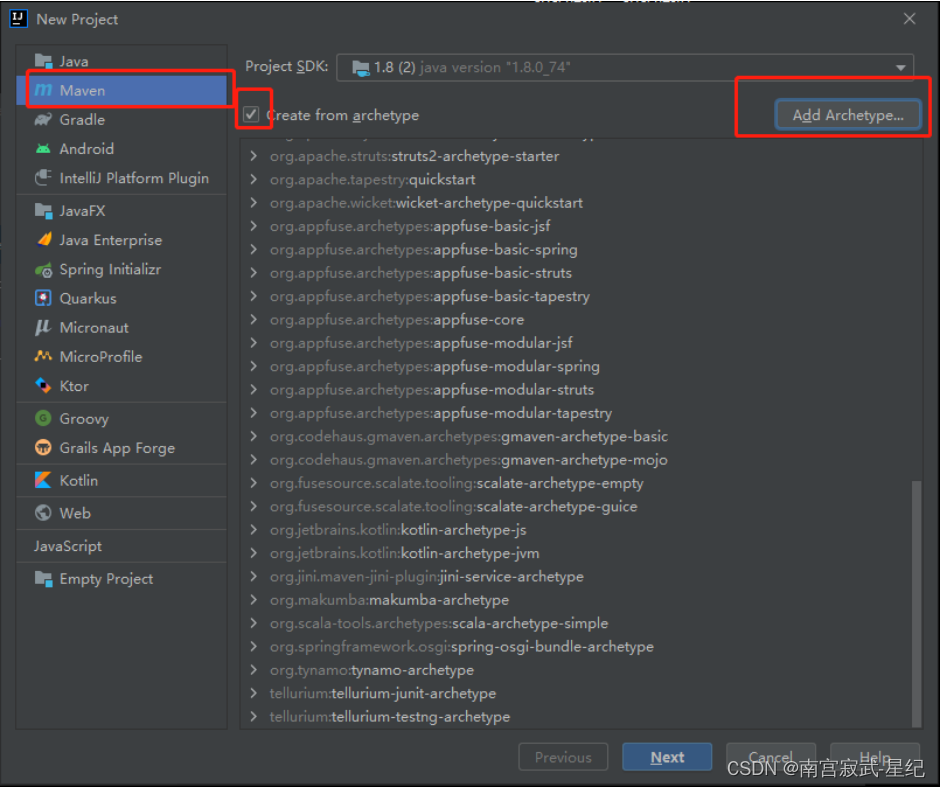This screenshot has width=941, height=788.
Task: Click the Next button
Action: point(667,757)
